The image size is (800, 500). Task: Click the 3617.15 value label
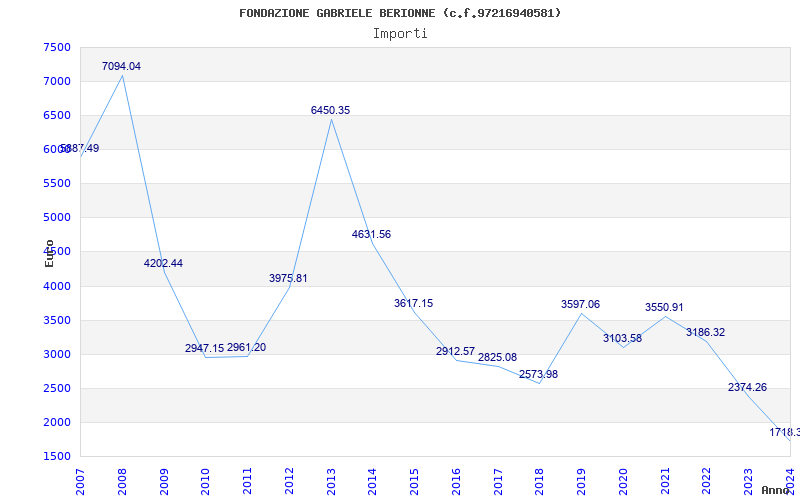[413, 303]
